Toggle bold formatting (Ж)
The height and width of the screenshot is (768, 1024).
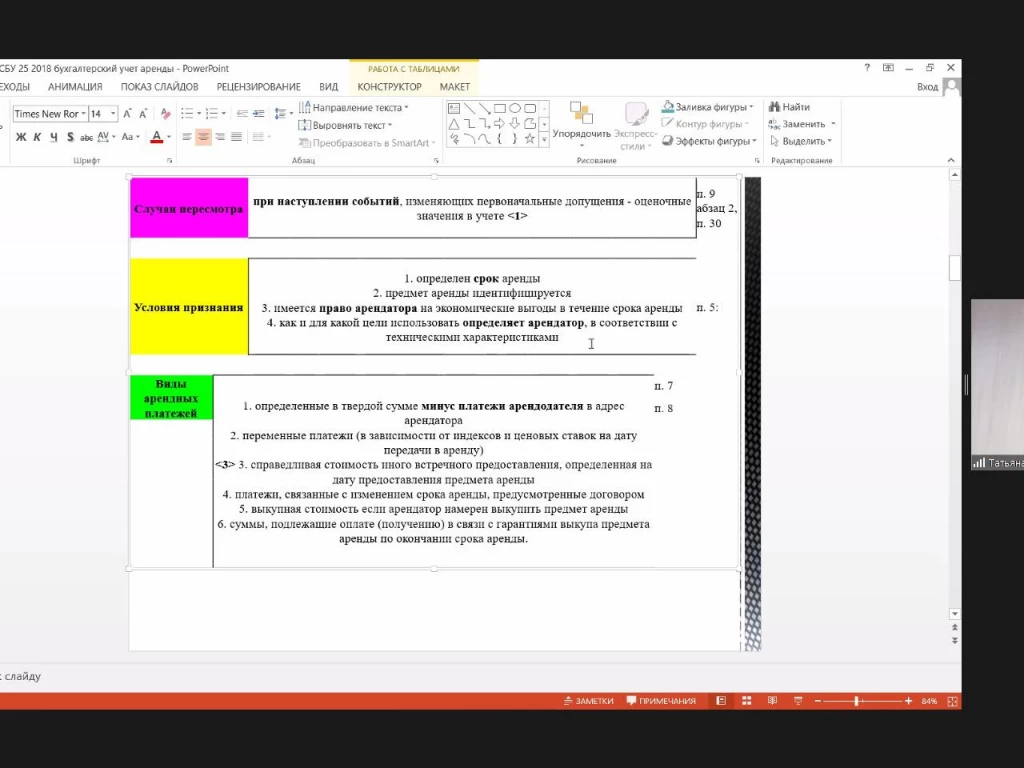click(x=21, y=137)
